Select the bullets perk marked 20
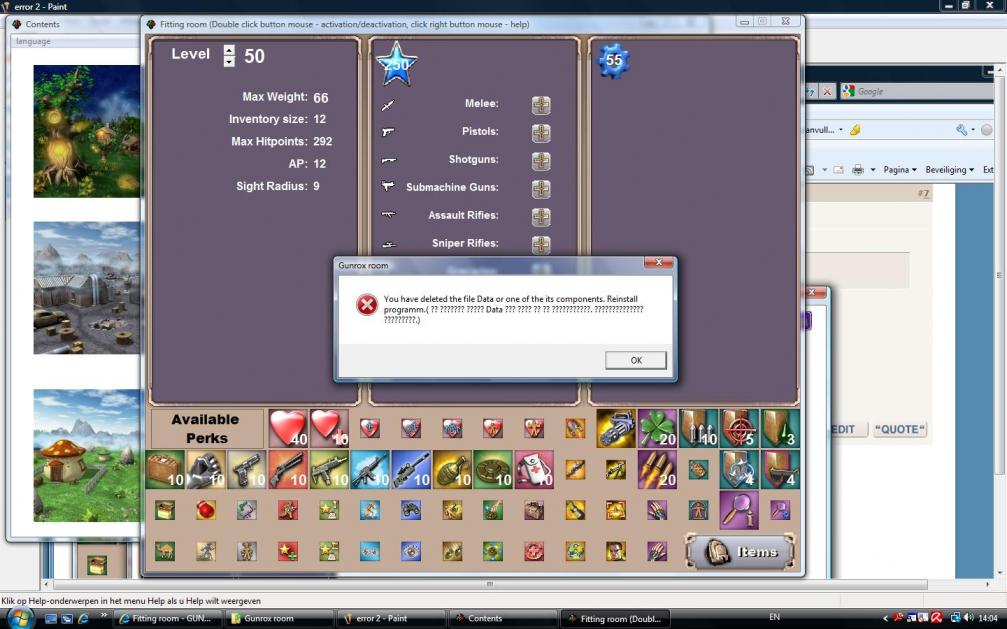The width and height of the screenshot is (1007, 629). pos(657,469)
